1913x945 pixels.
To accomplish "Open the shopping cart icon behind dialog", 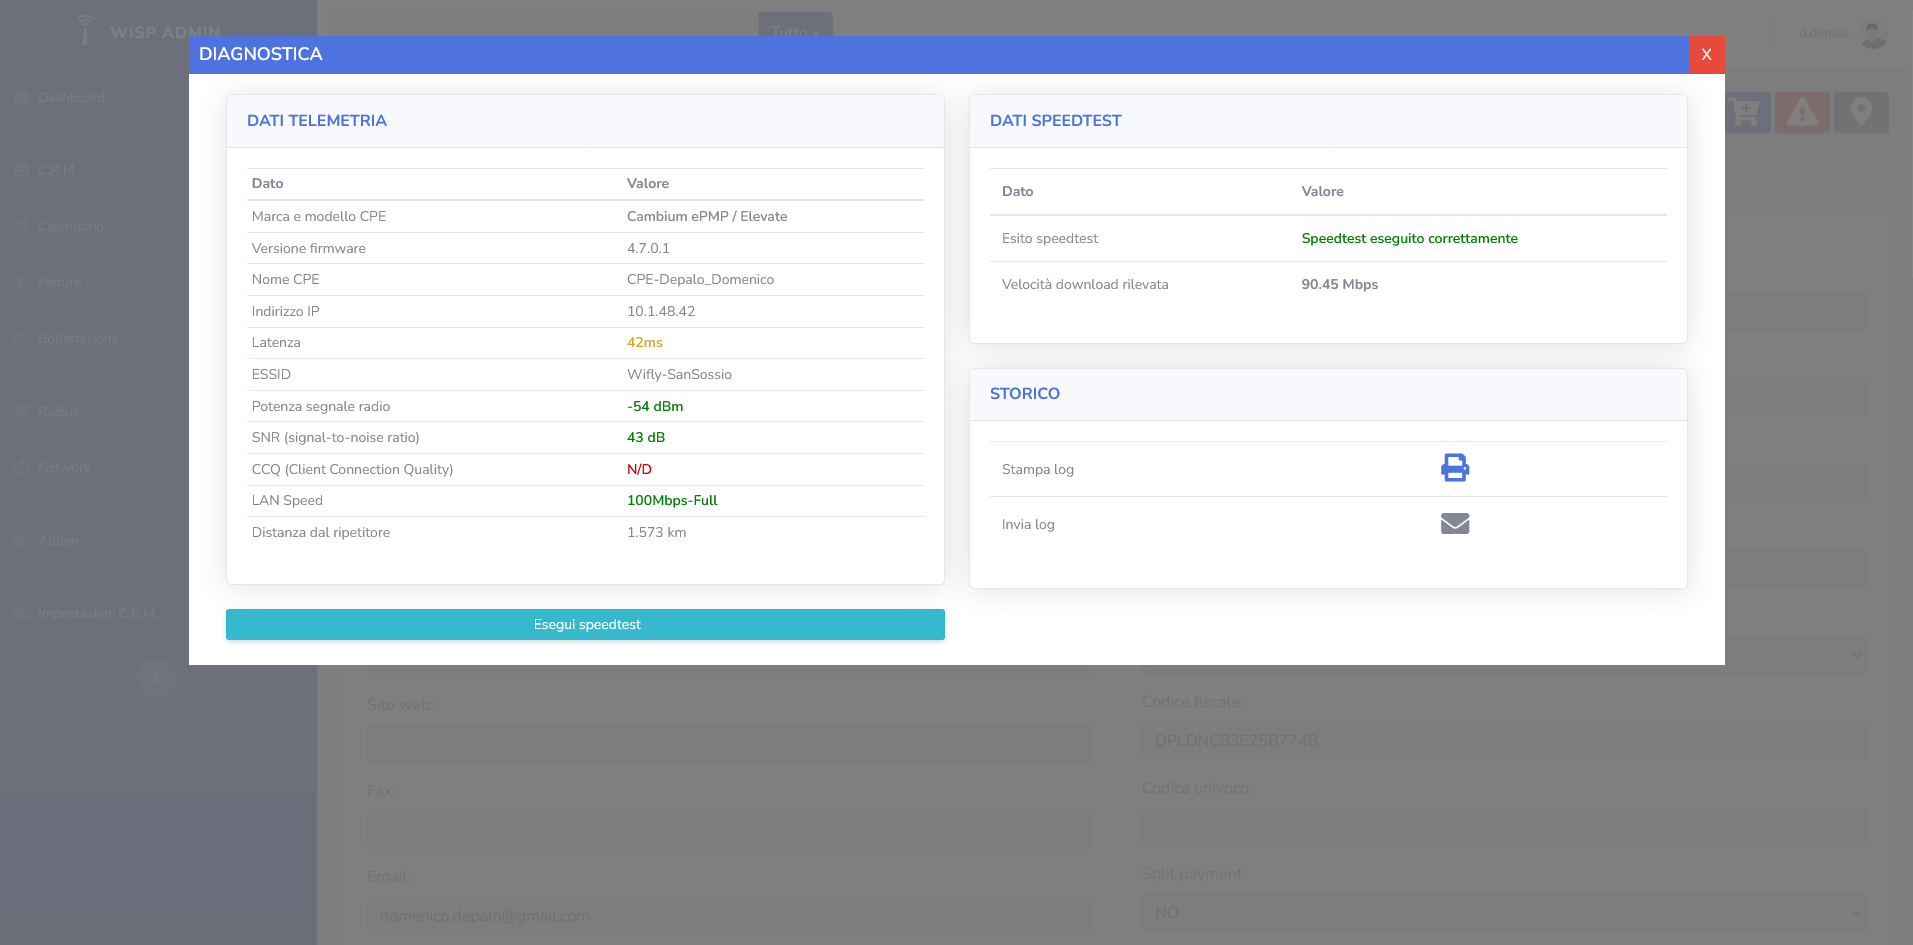I will (1747, 113).
